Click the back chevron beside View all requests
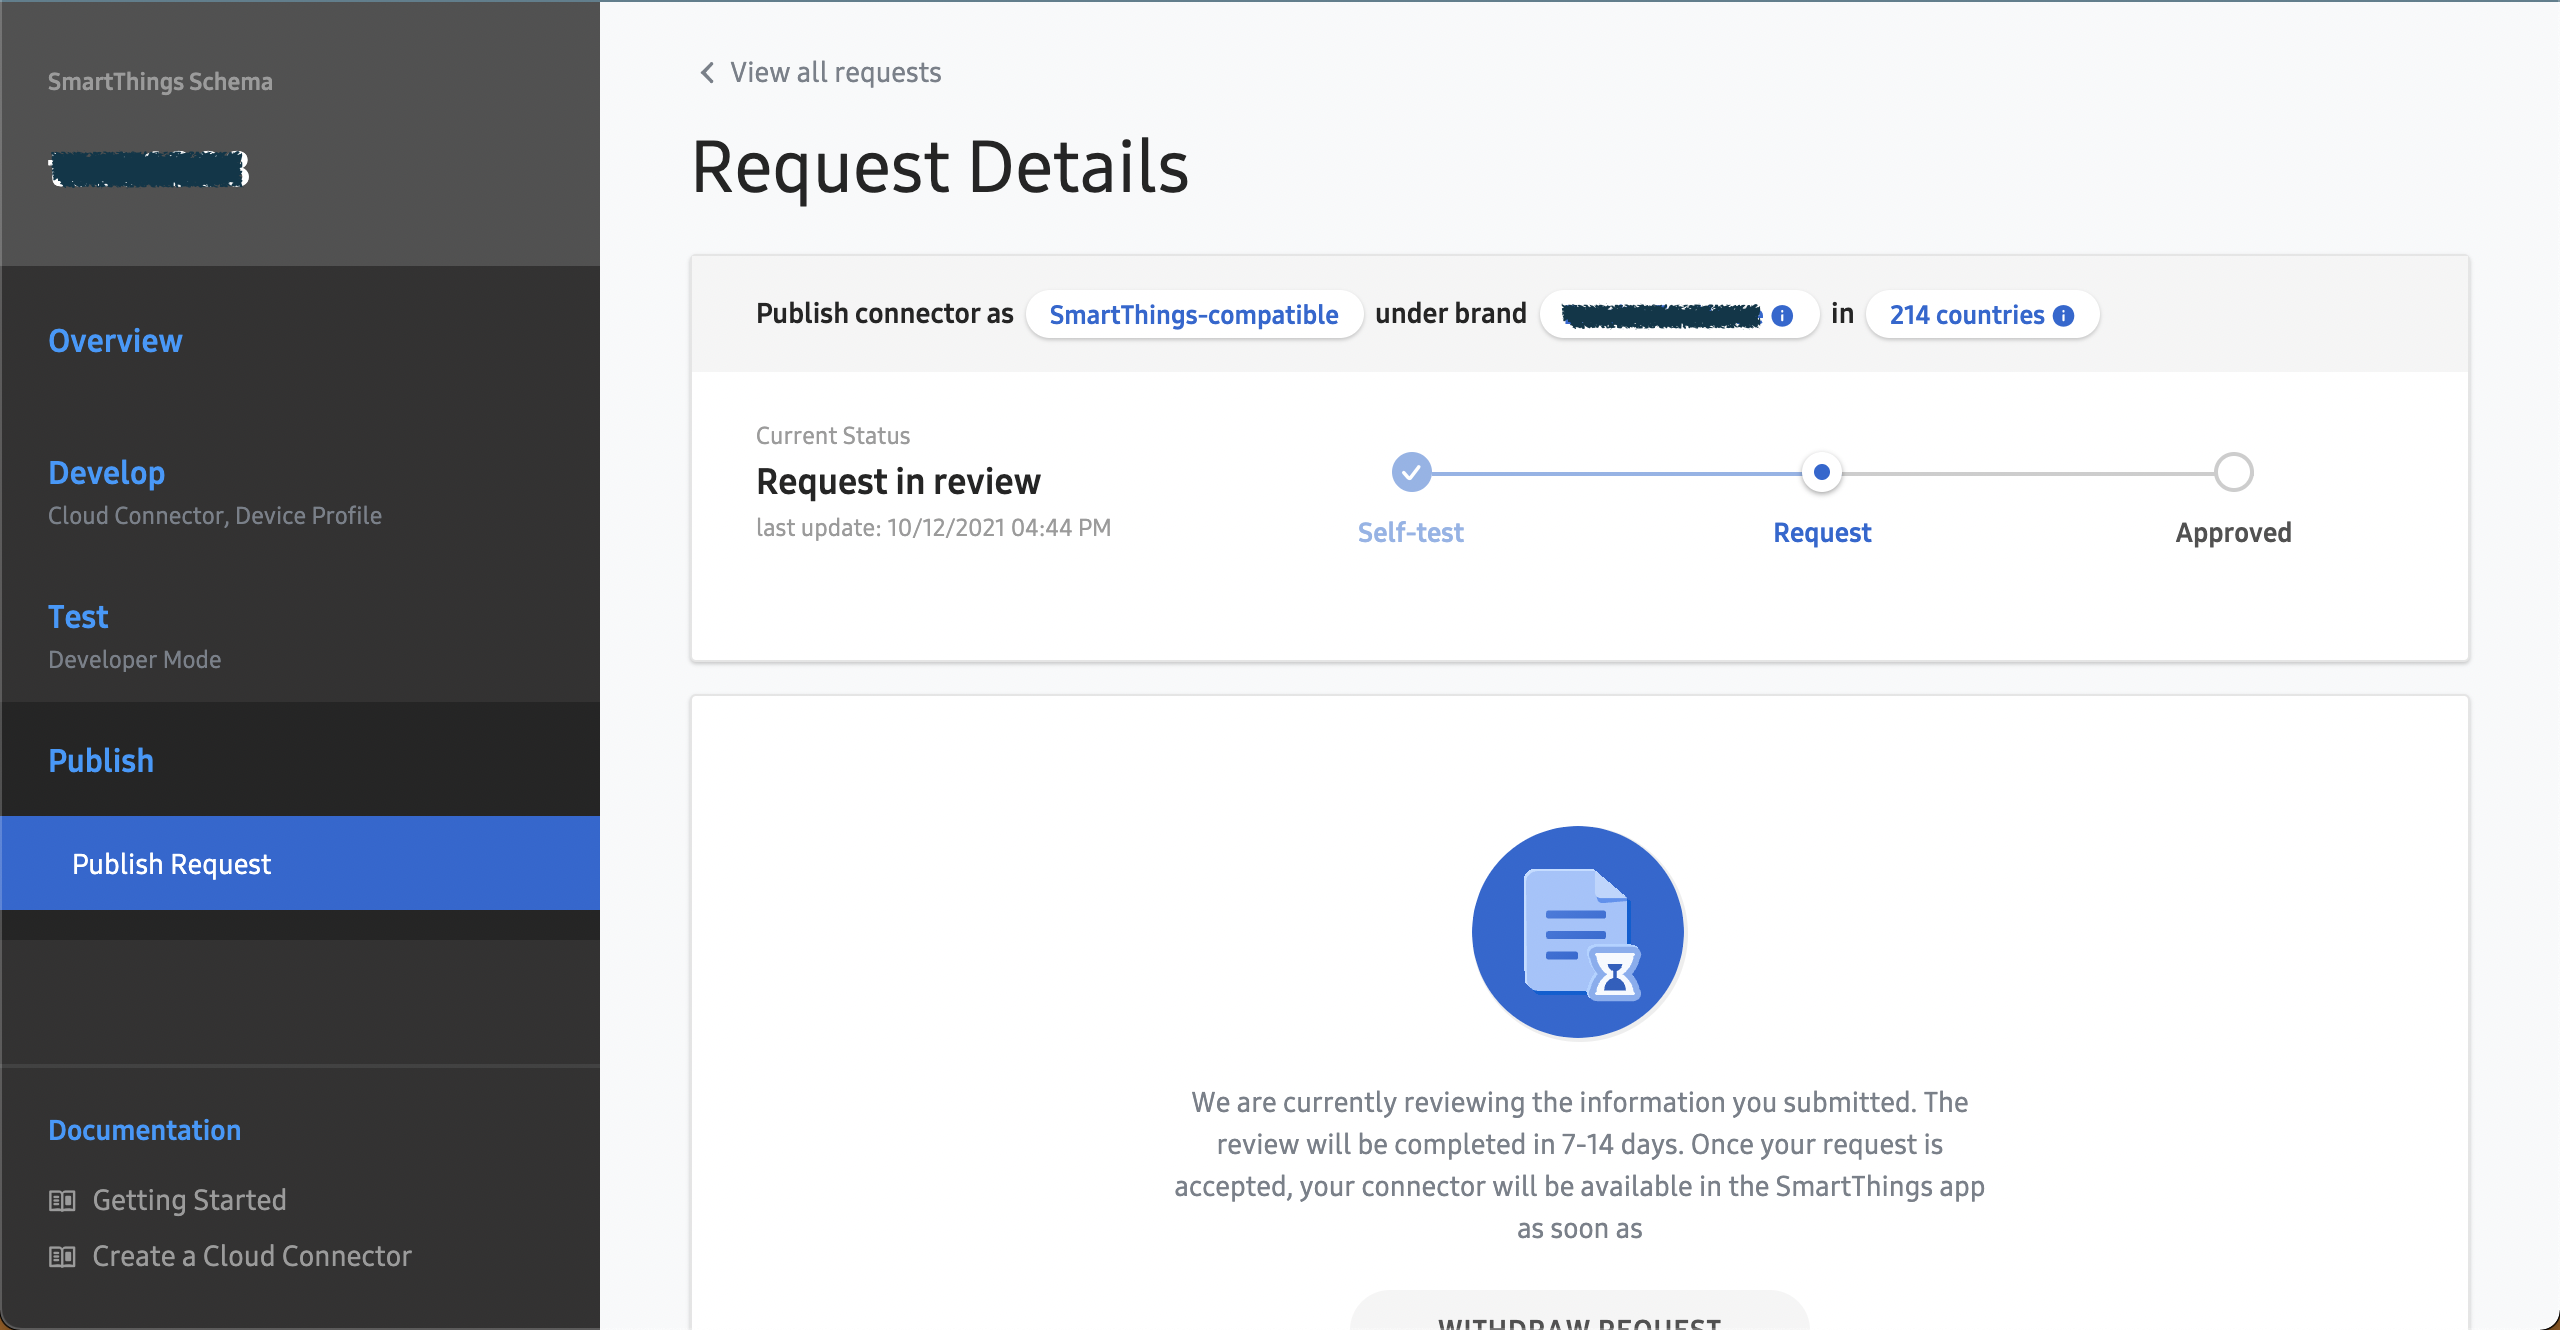The height and width of the screenshot is (1330, 2560). coord(707,72)
